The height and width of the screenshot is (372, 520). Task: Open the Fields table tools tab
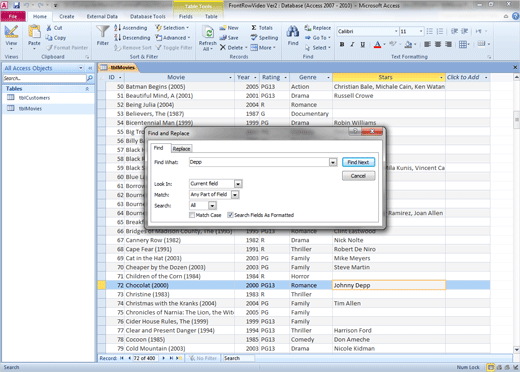(186, 16)
